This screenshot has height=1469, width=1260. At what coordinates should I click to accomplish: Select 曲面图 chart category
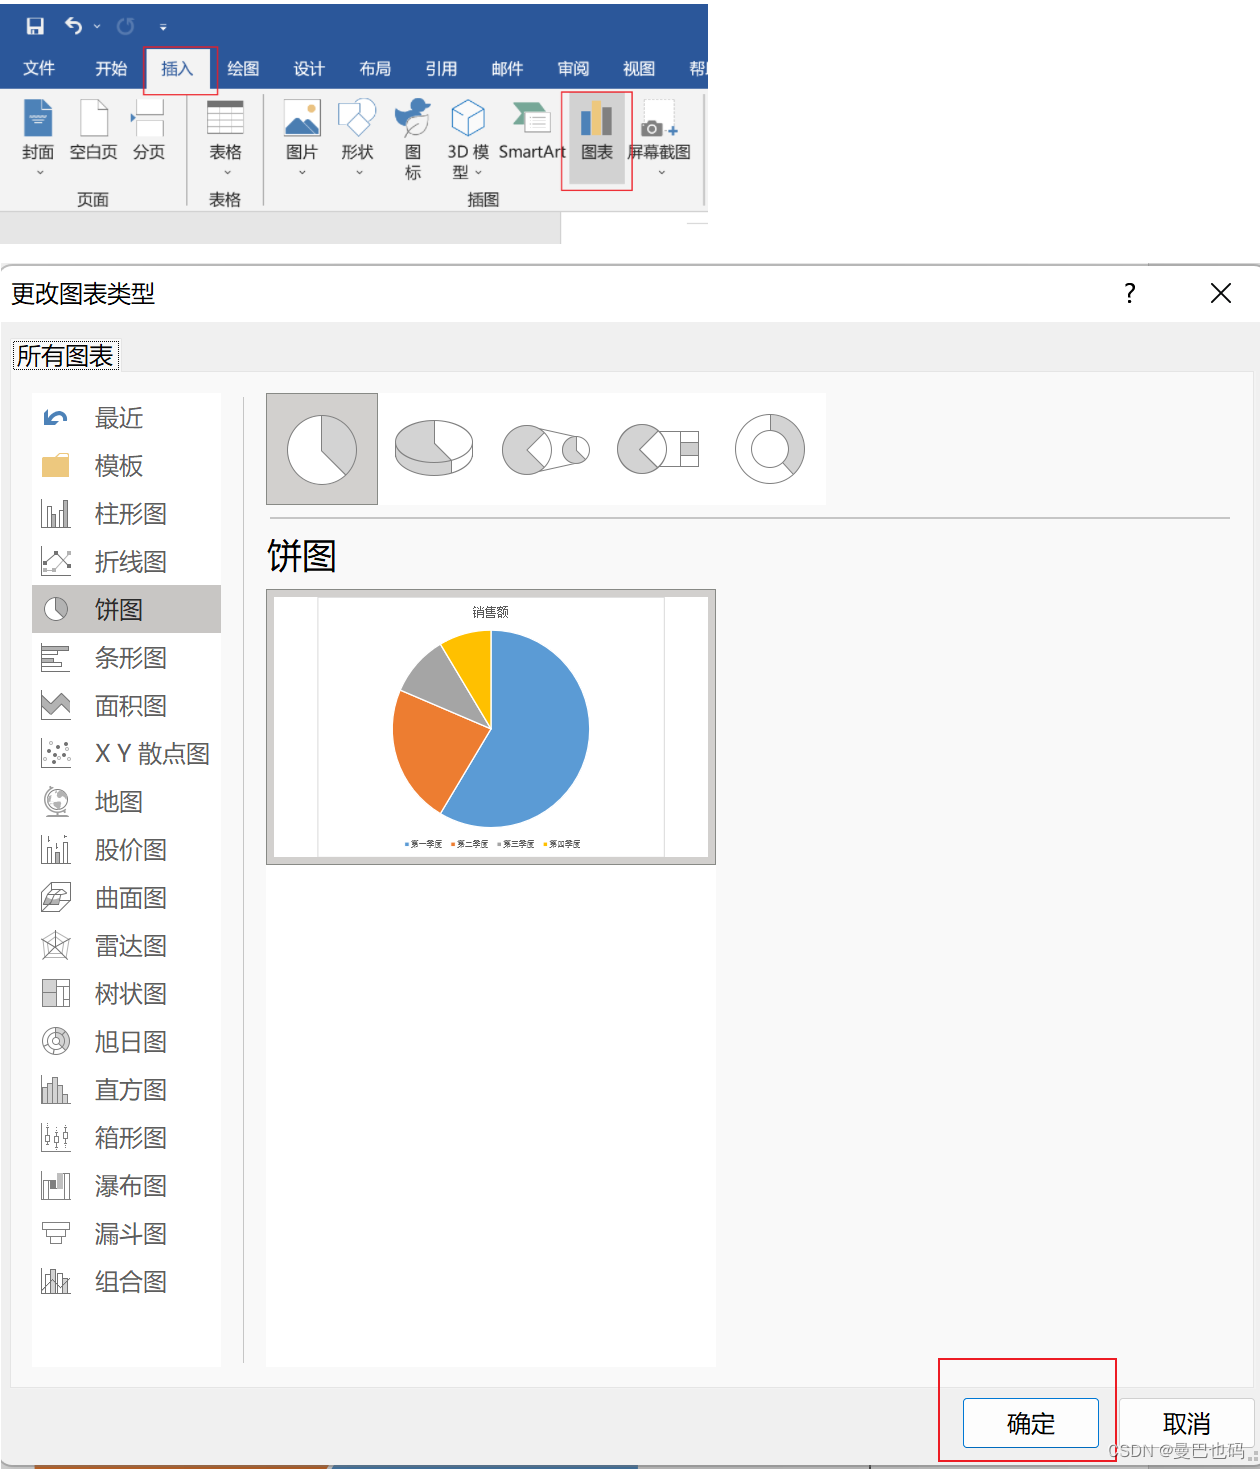(x=127, y=897)
